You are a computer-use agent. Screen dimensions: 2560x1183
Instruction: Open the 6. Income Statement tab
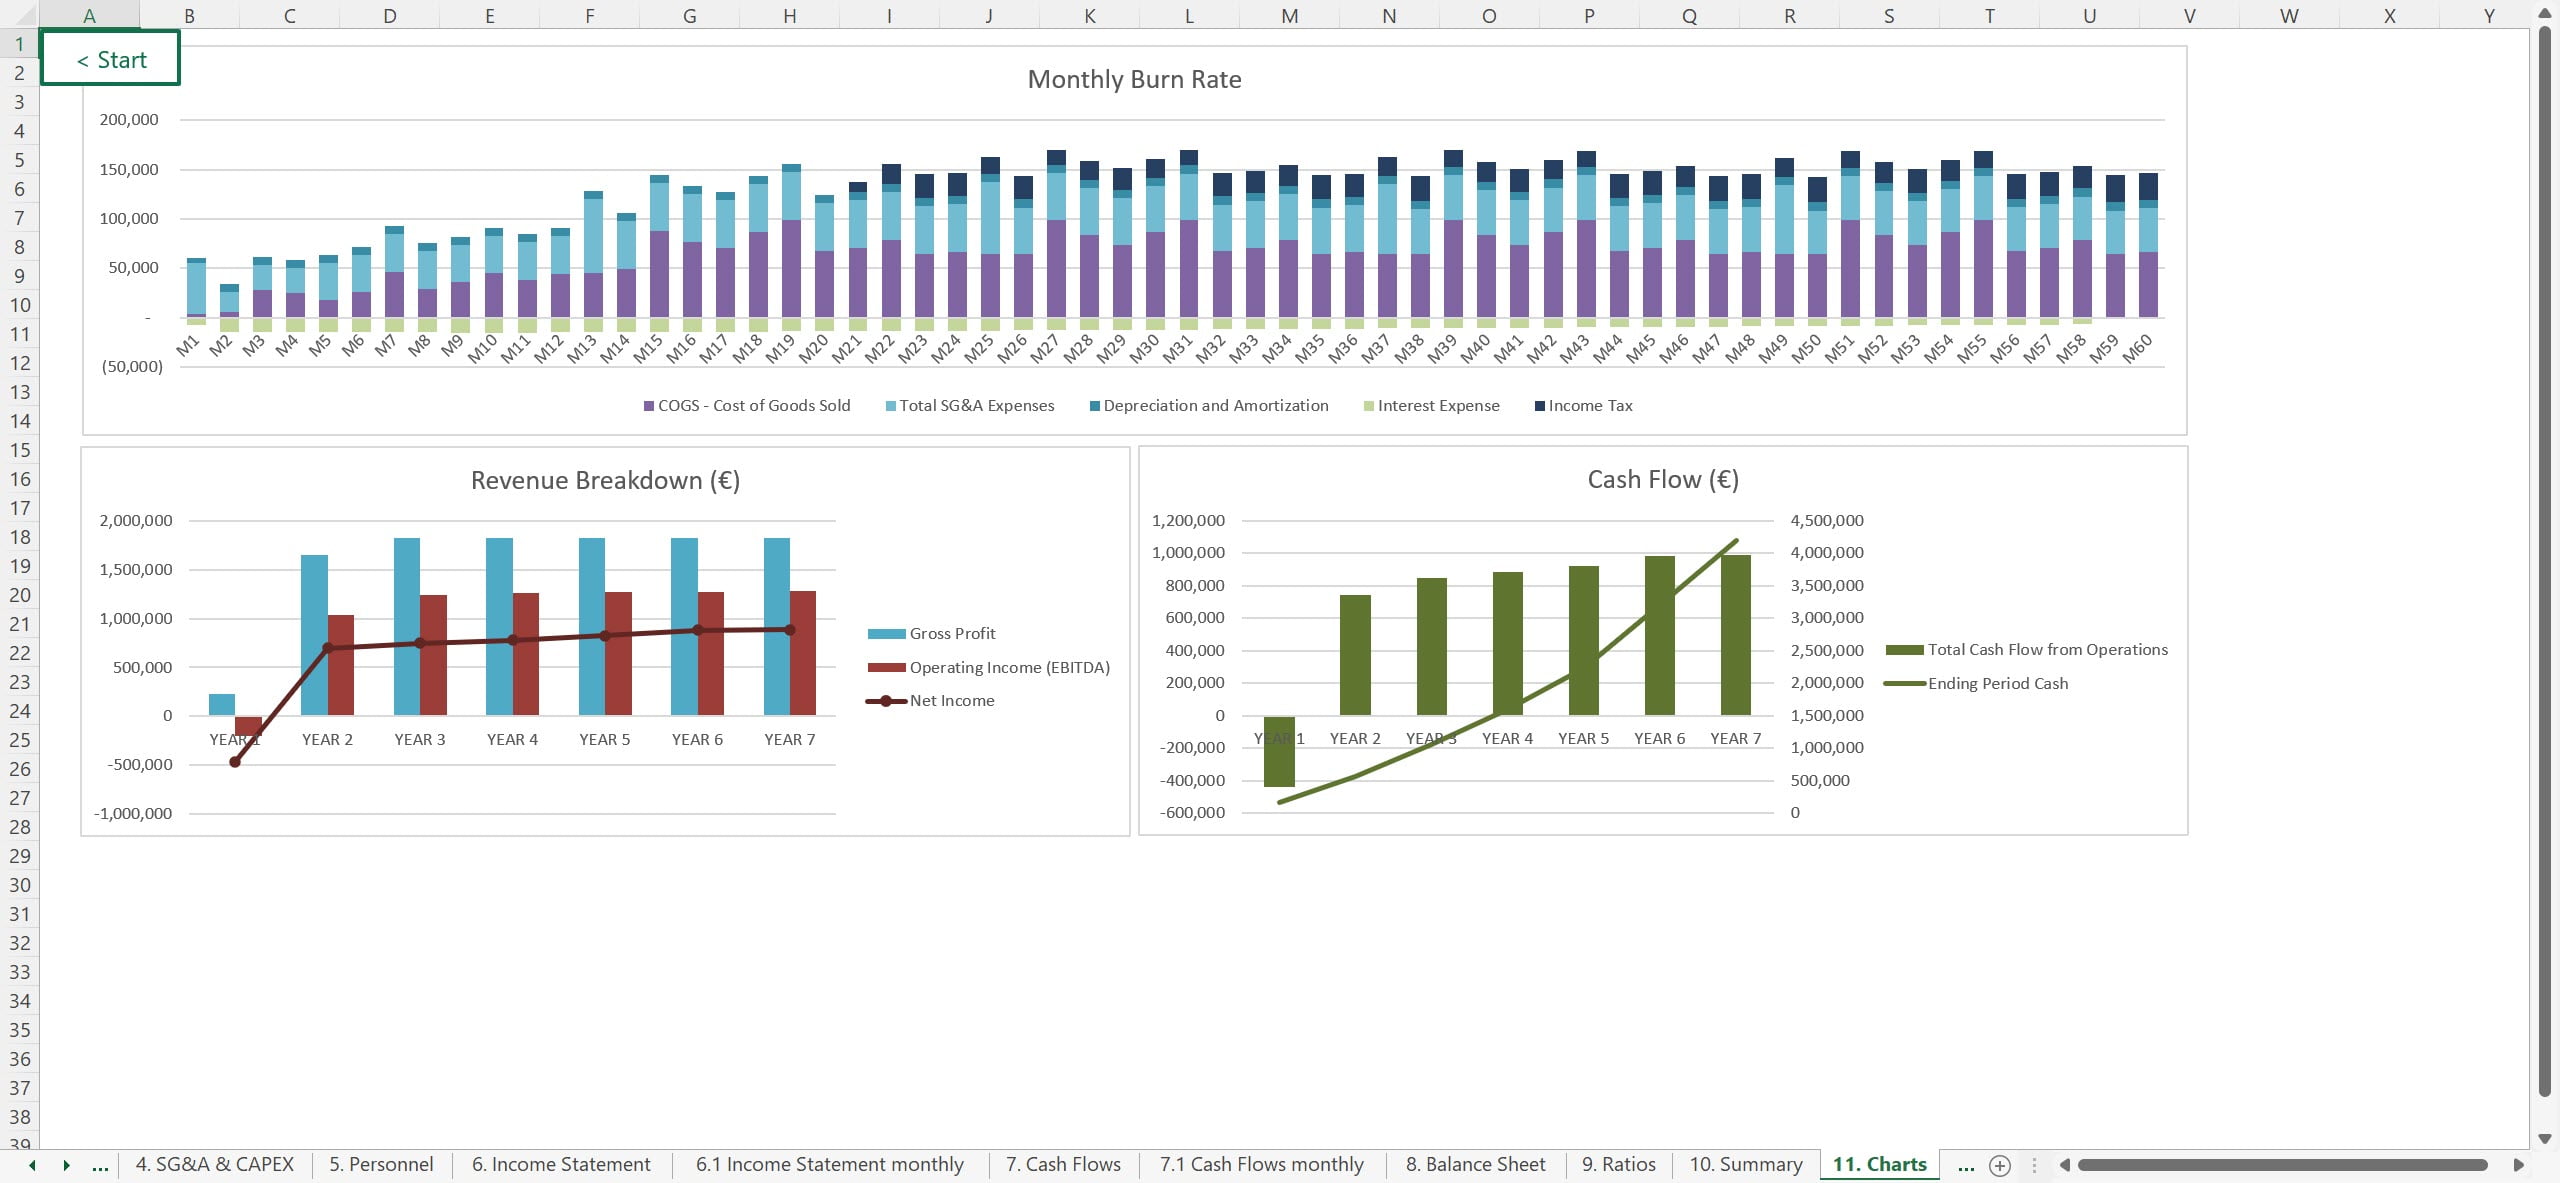[561, 1165]
